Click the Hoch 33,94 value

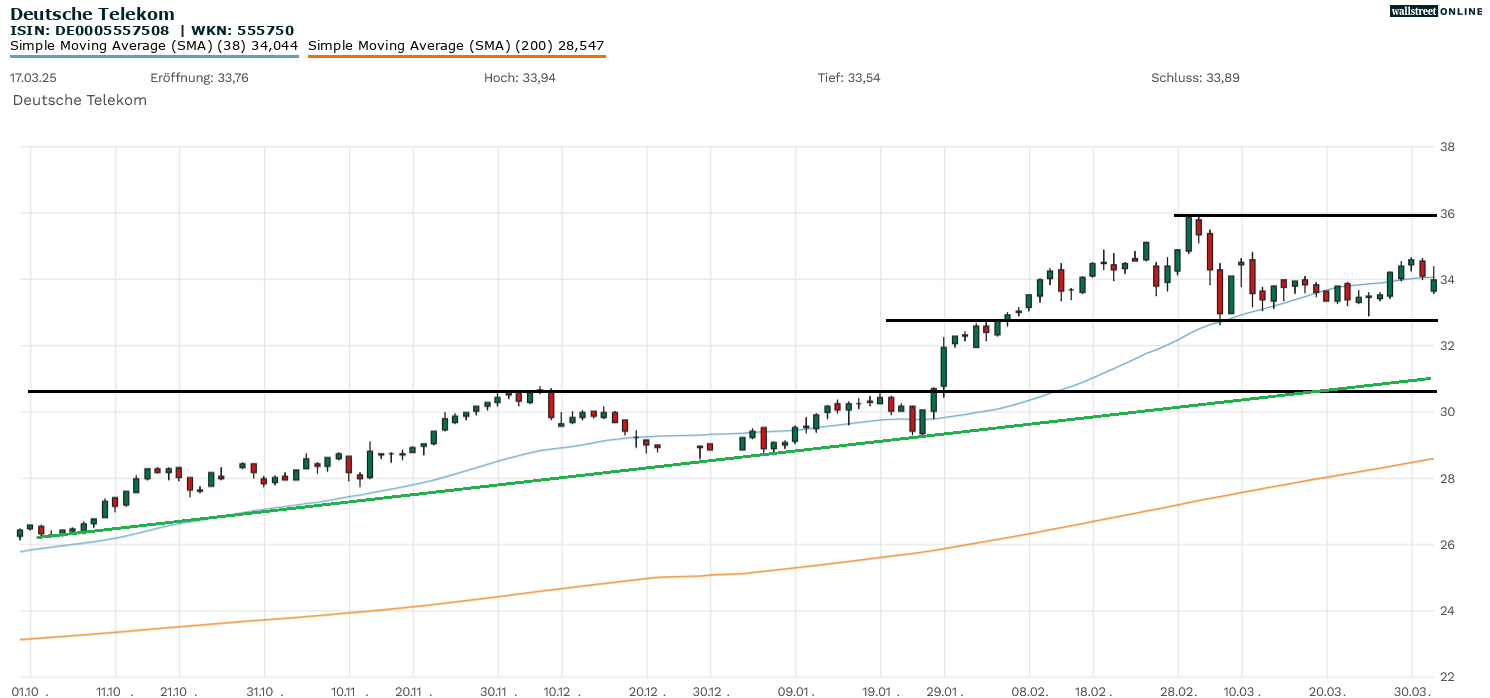519,78
